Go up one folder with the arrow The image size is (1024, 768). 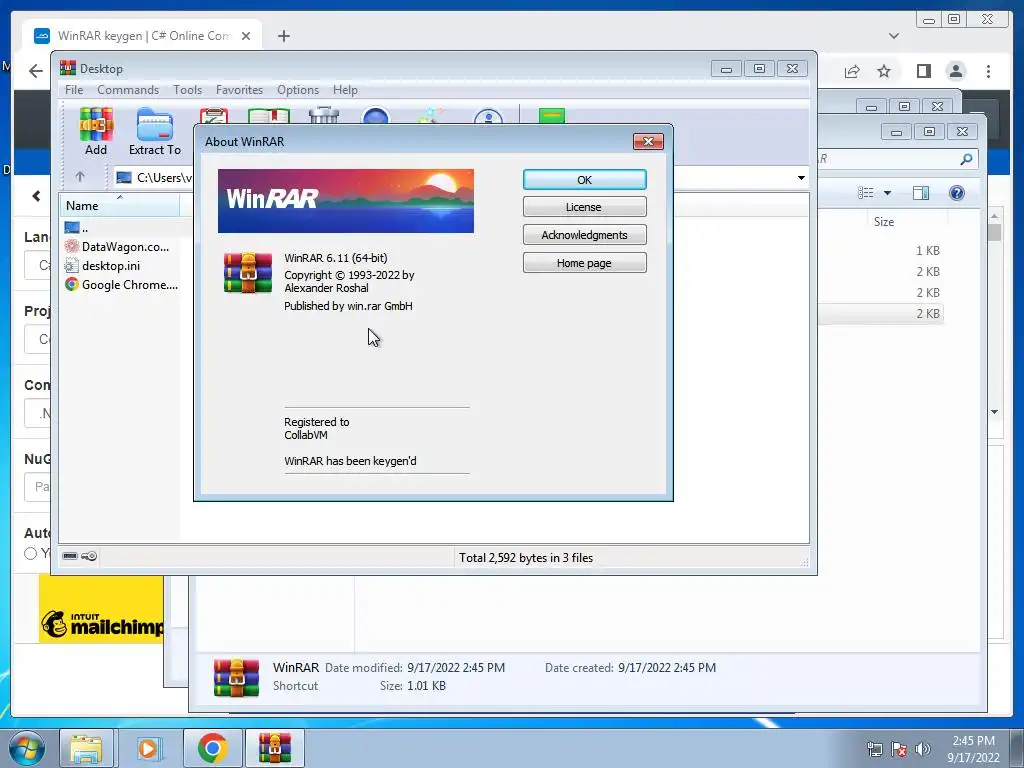(x=80, y=177)
